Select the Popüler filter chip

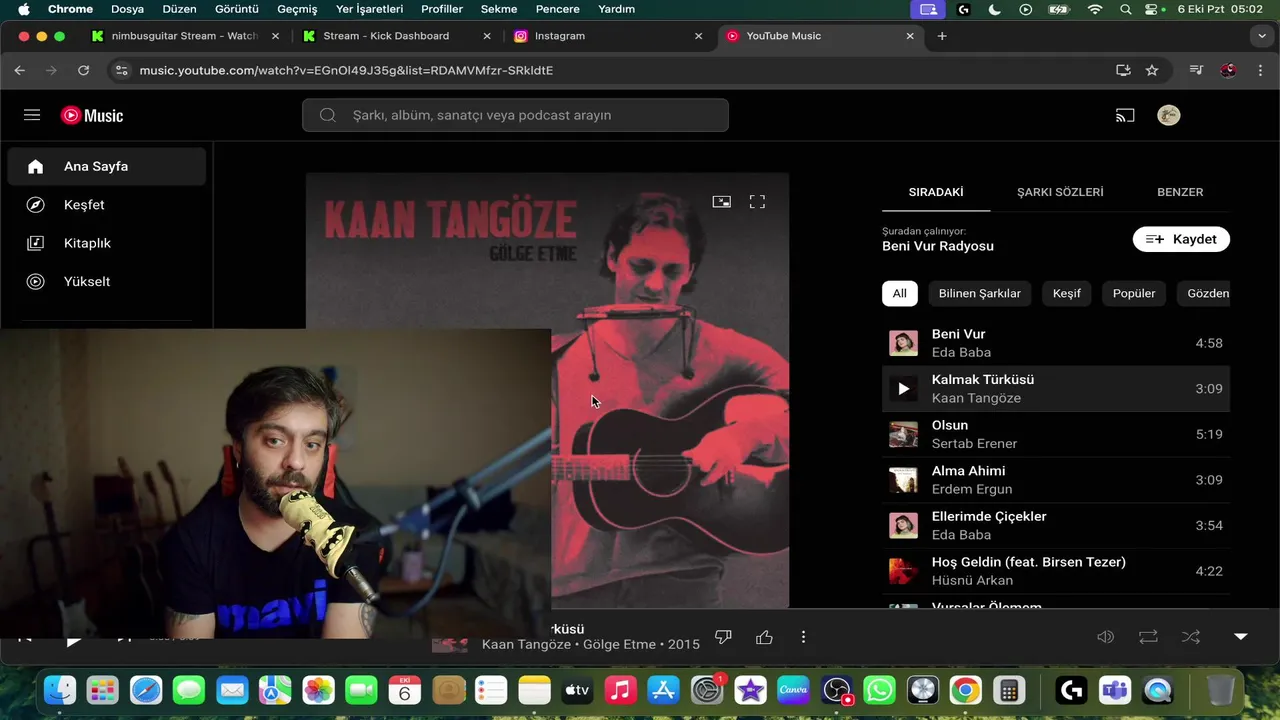point(1134,293)
